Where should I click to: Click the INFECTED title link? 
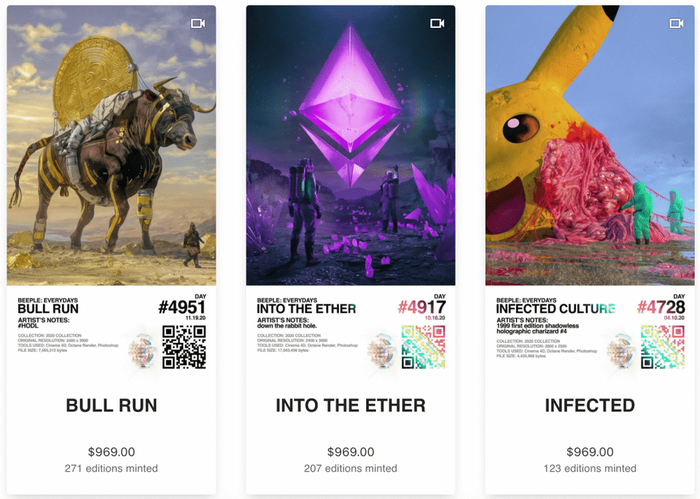click(x=590, y=405)
